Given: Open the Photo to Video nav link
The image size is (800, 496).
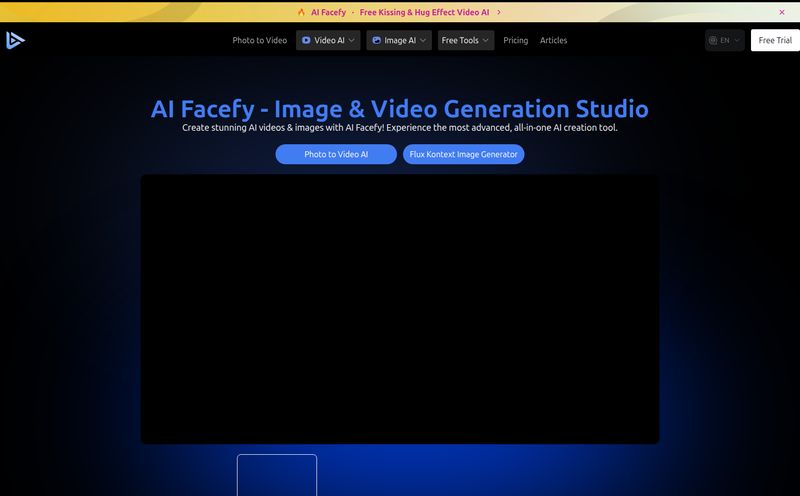Looking at the screenshot, I should (260, 40).
